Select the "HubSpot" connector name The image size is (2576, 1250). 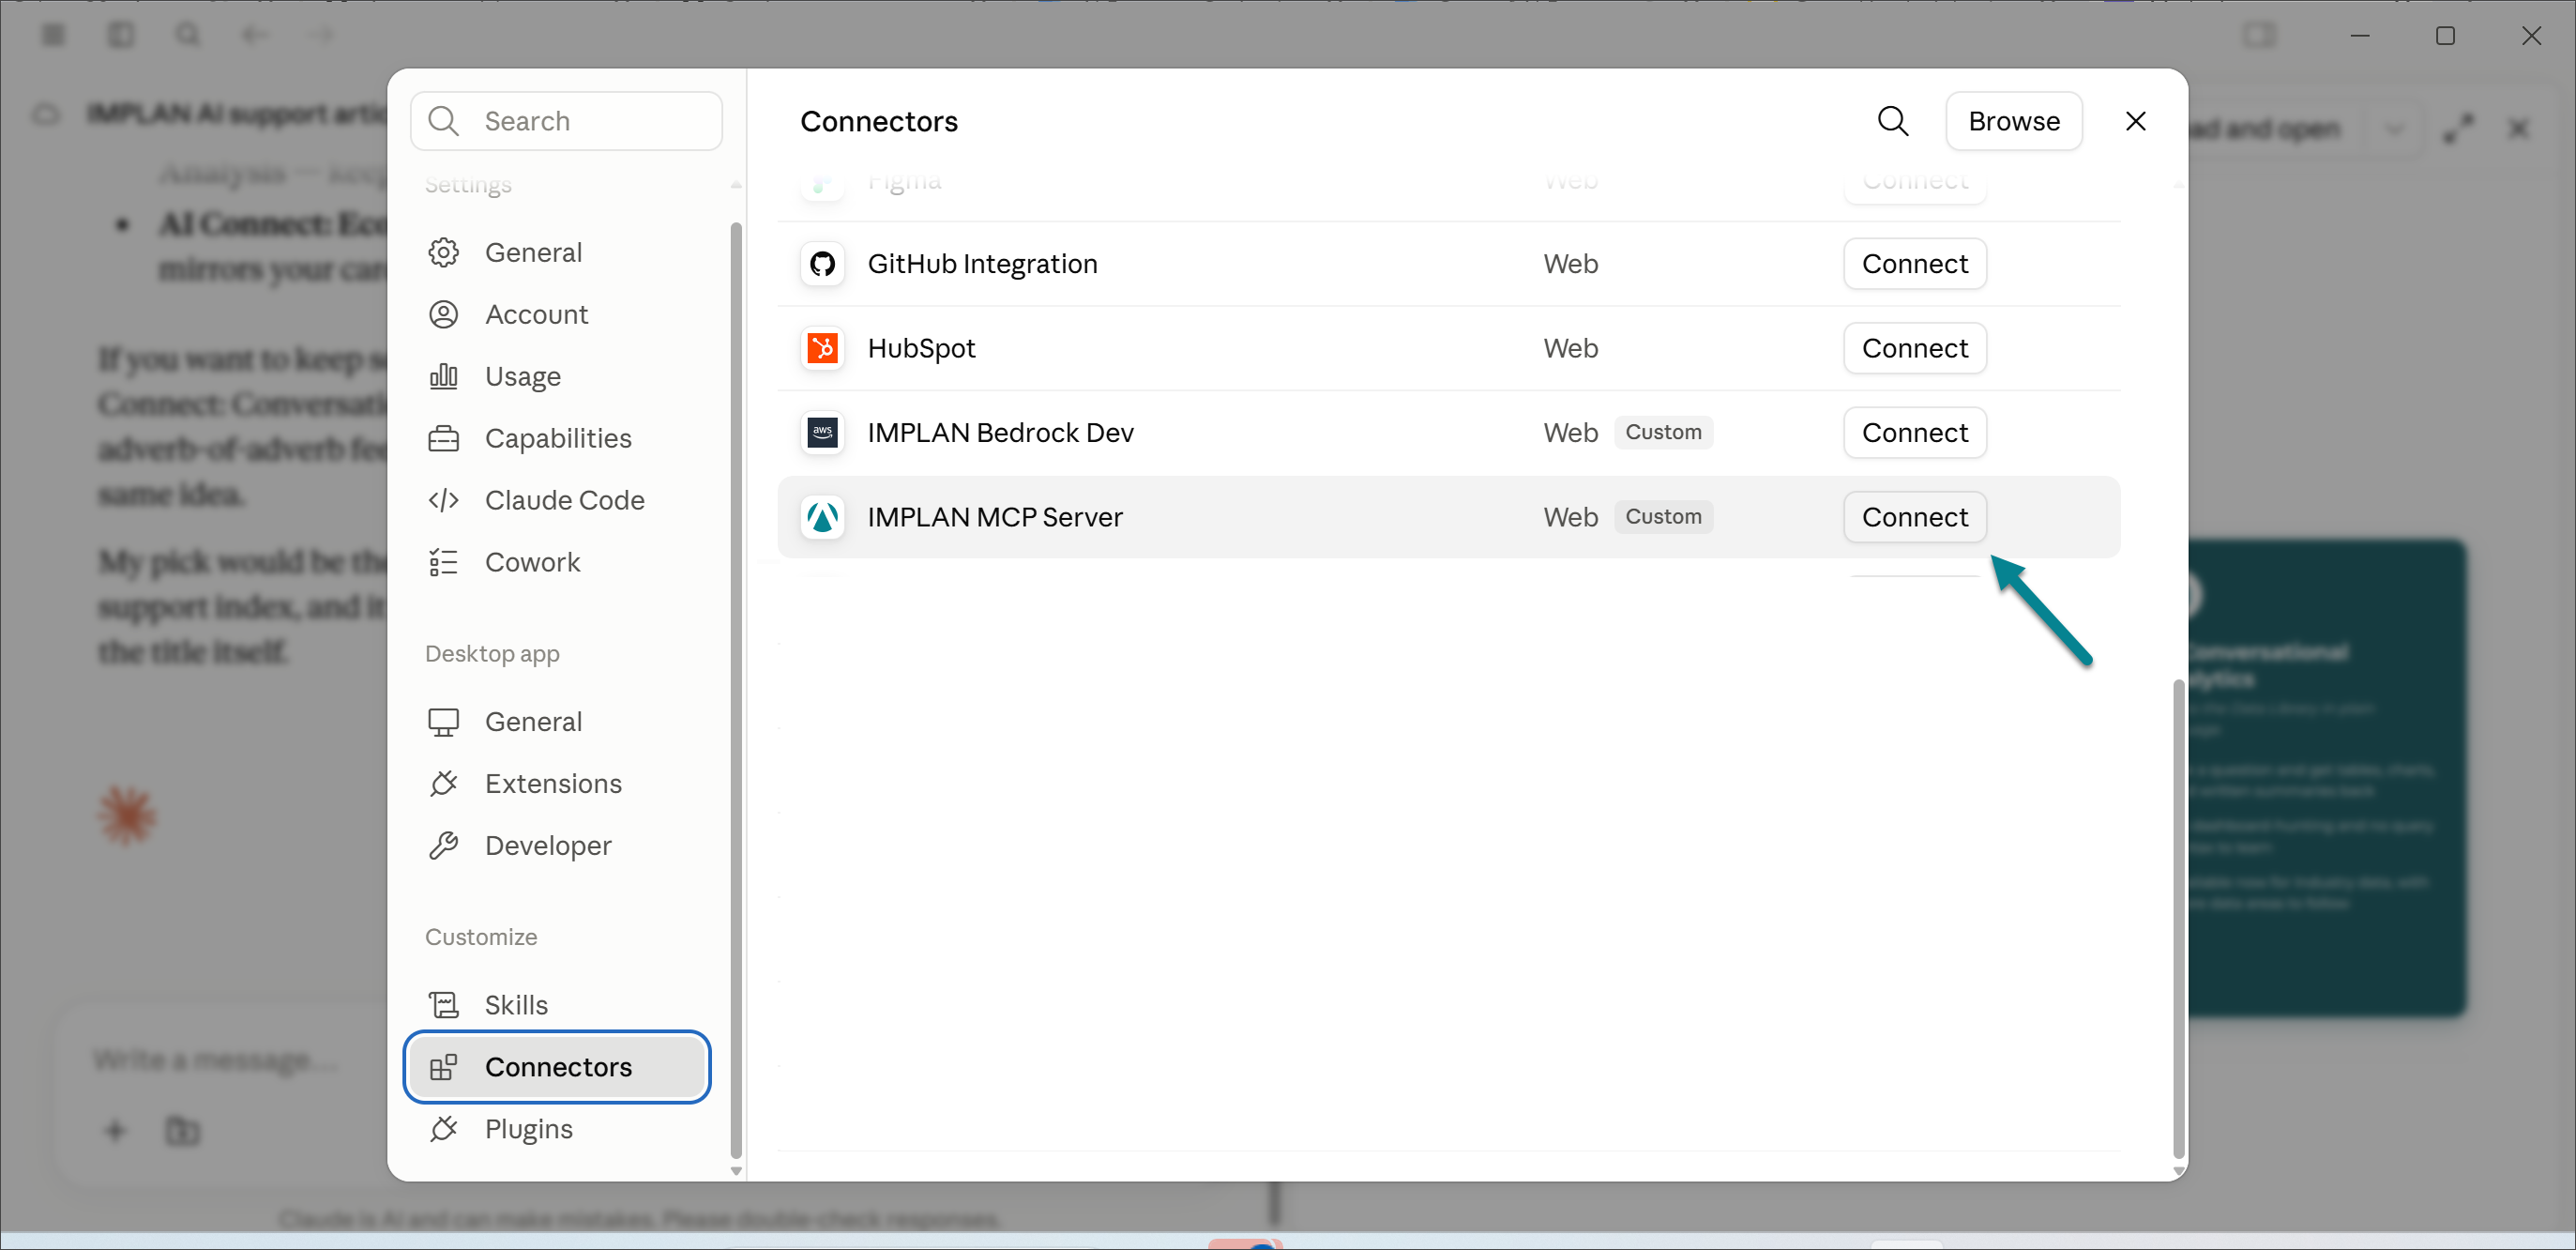pyautogui.click(x=921, y=348)
